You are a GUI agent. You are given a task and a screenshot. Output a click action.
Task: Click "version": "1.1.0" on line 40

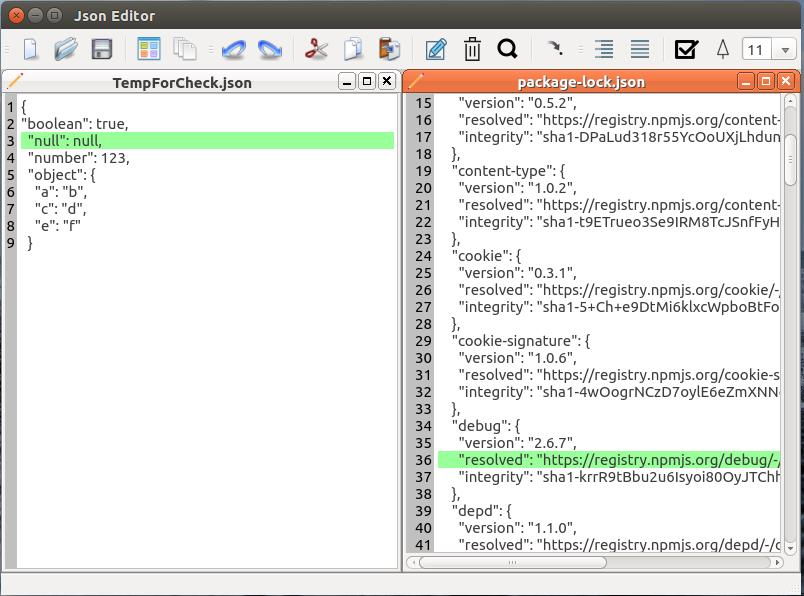517,528
